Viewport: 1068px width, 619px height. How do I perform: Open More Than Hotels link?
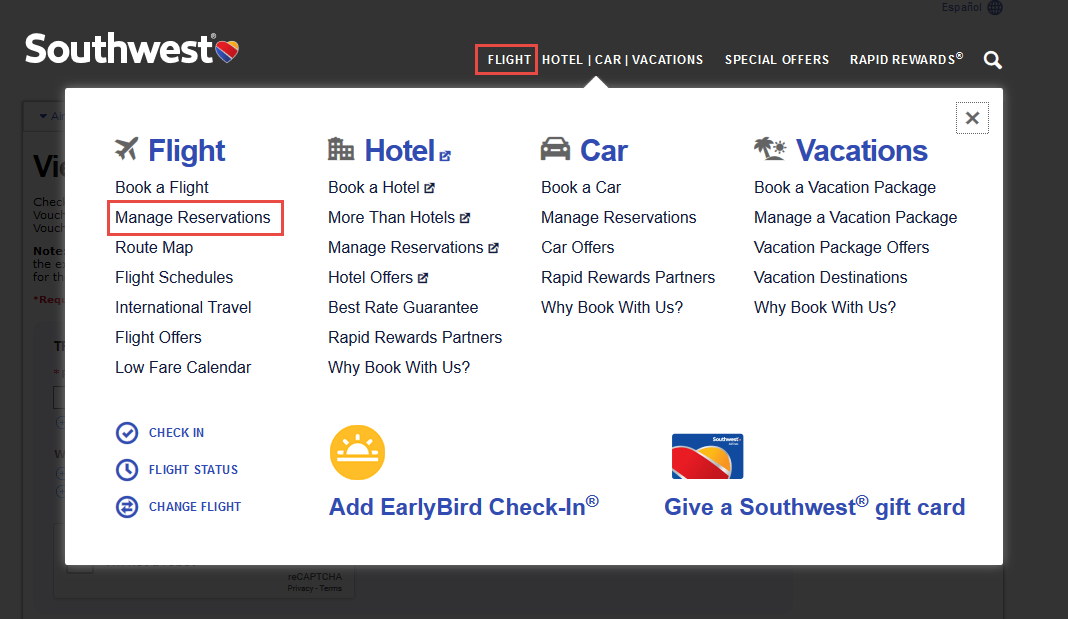point(398,217)
